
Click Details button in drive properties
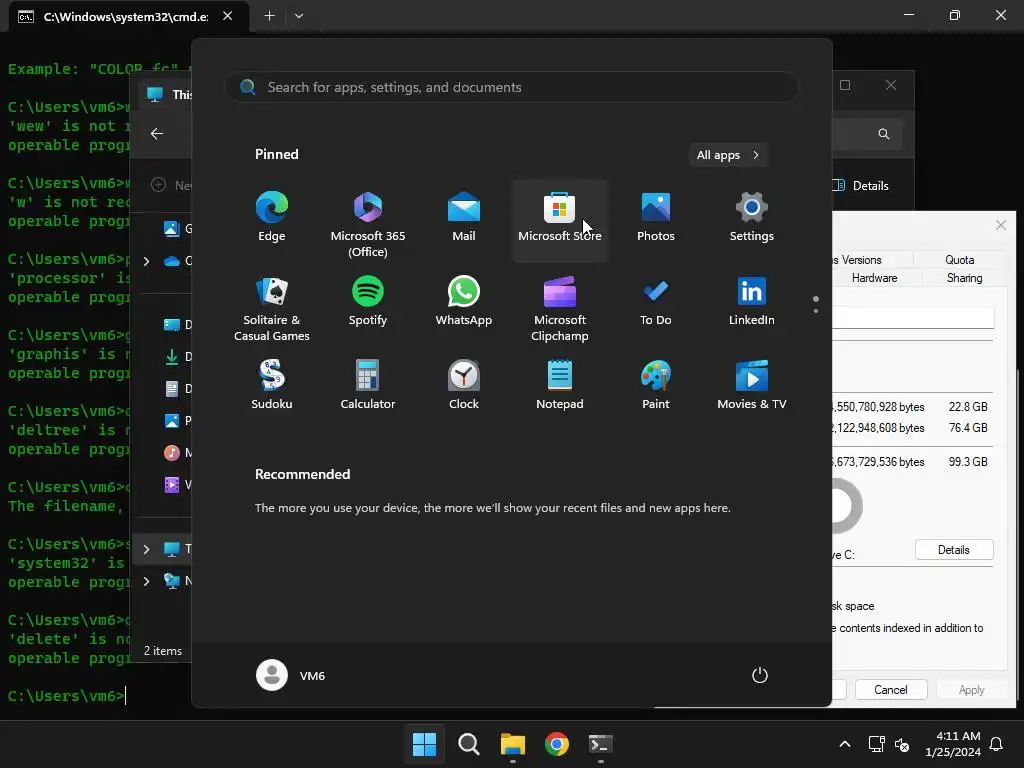coord(953,550)
